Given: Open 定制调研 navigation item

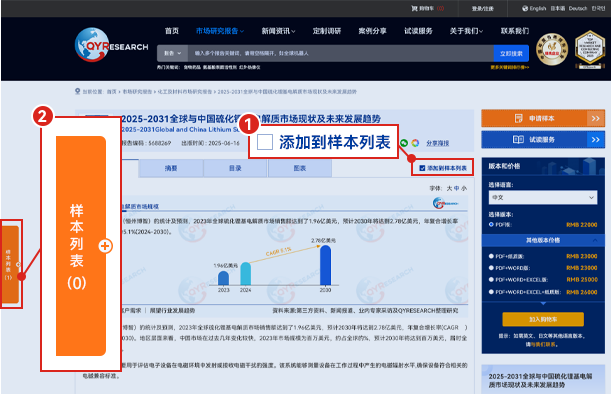Looking at the screenshot, I should click(x=327, y=31).
